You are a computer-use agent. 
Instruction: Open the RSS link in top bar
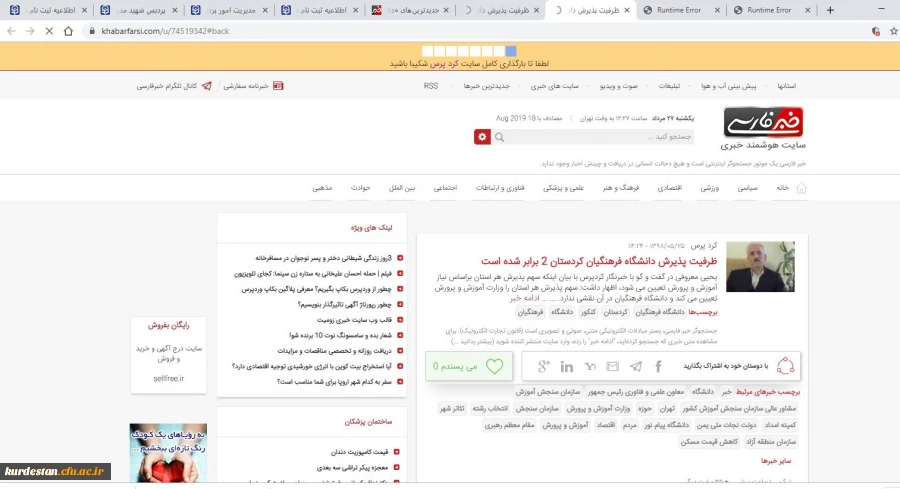[430, 86]
